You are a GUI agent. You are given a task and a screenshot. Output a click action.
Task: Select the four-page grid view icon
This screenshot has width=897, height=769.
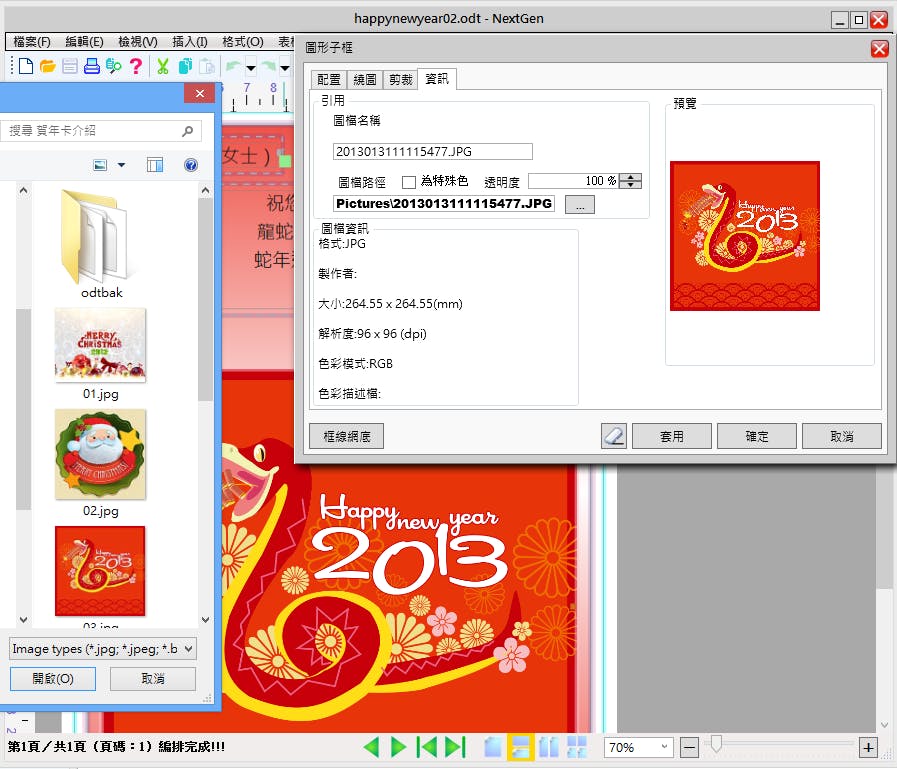coord(577,747)
